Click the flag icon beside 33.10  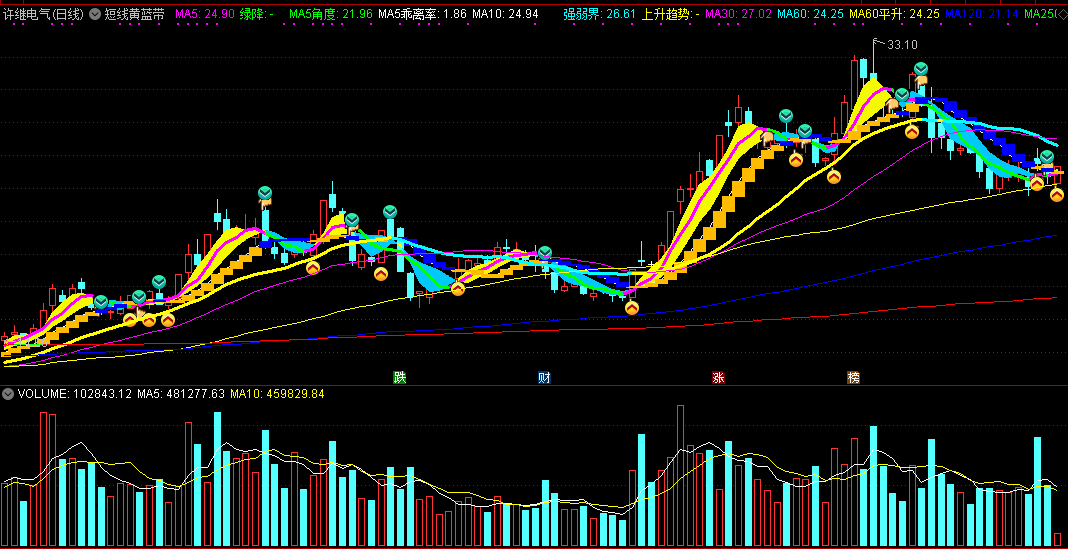(x=877, y=43)
